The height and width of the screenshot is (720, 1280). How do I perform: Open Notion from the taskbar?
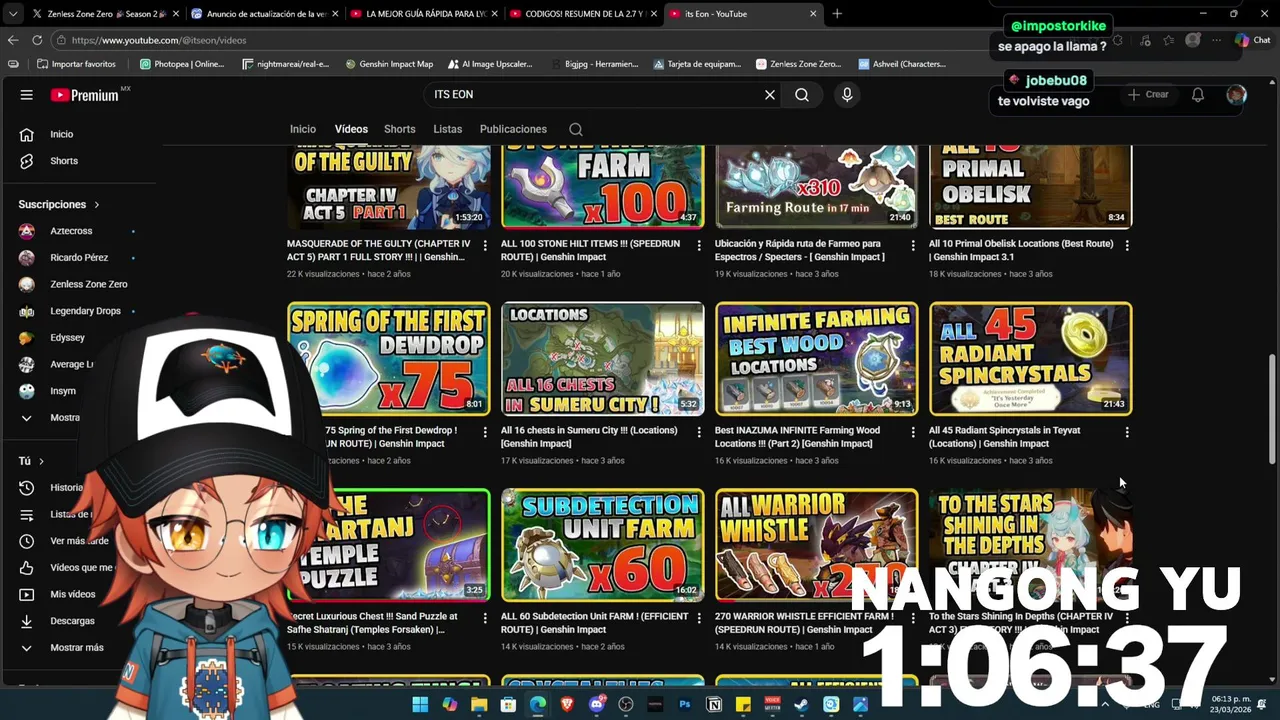[714, 705]
